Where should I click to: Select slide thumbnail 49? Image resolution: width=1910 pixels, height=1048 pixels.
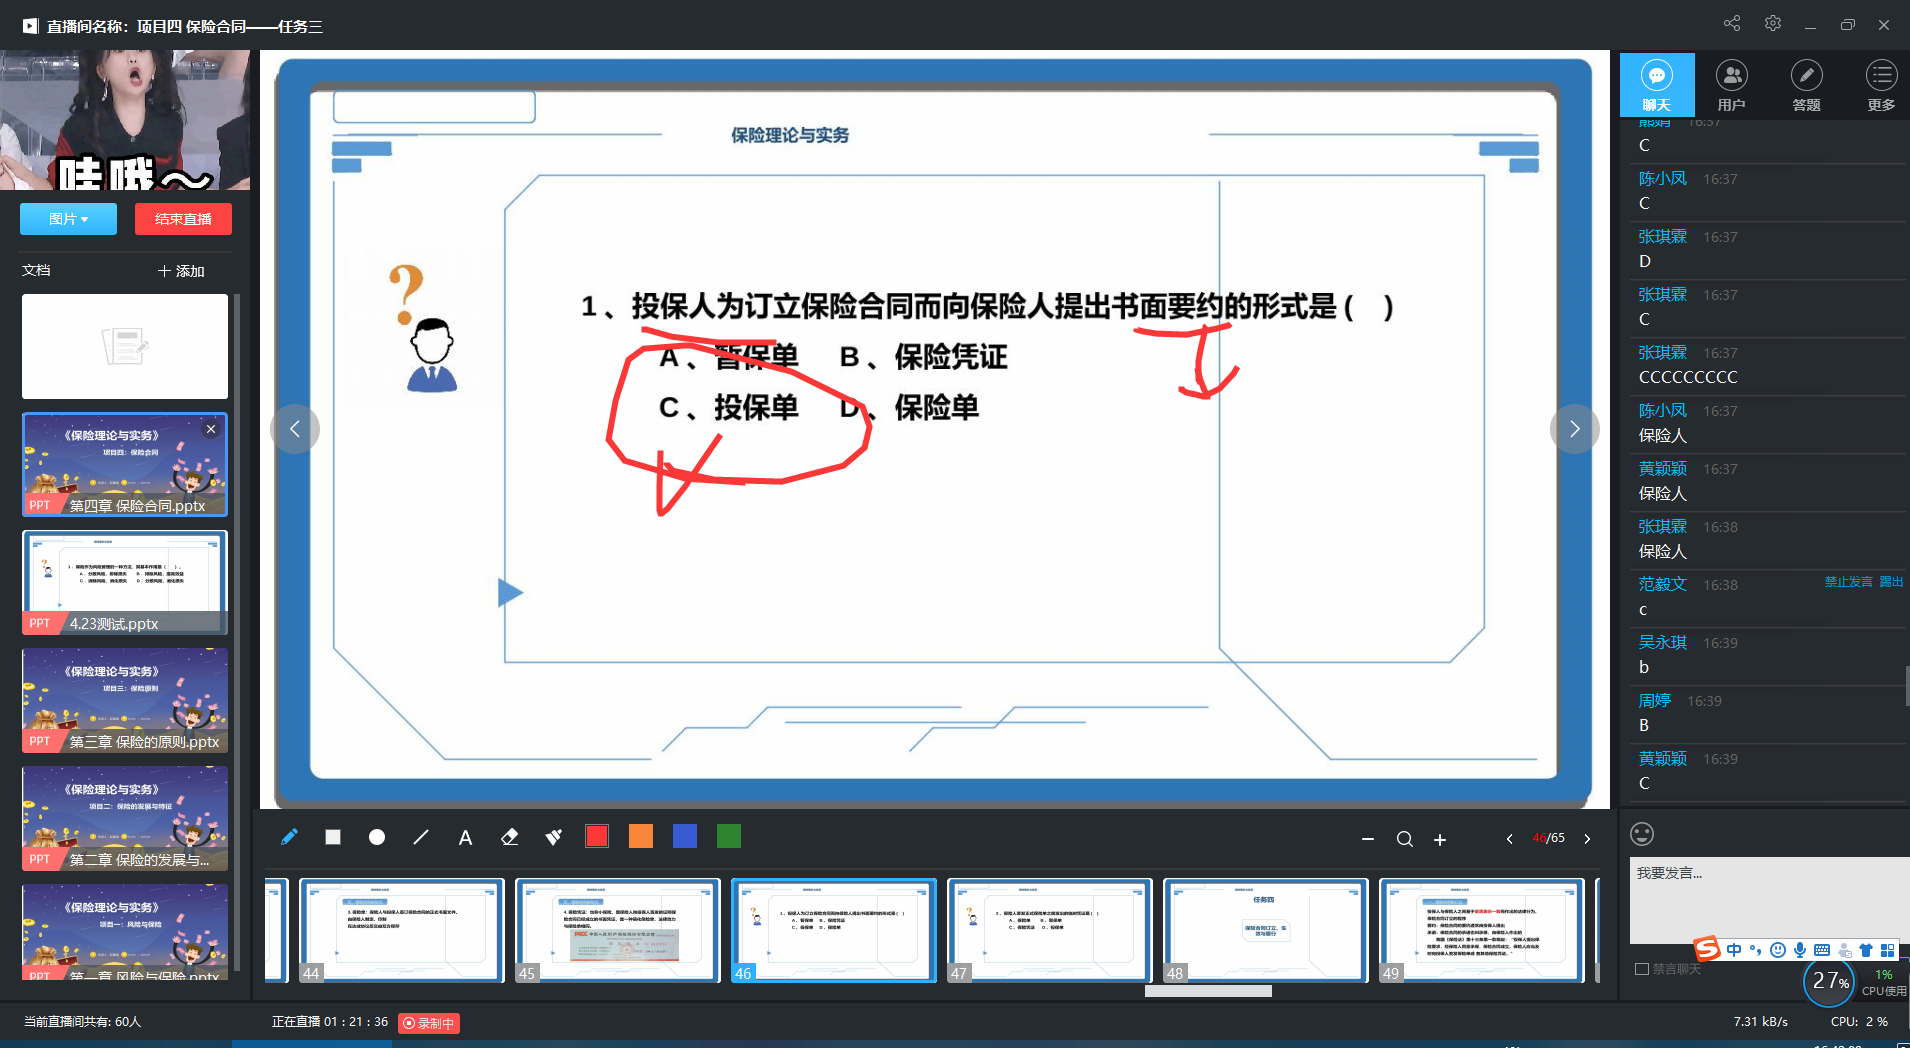pyautogui.click(x=1482, y=931)
